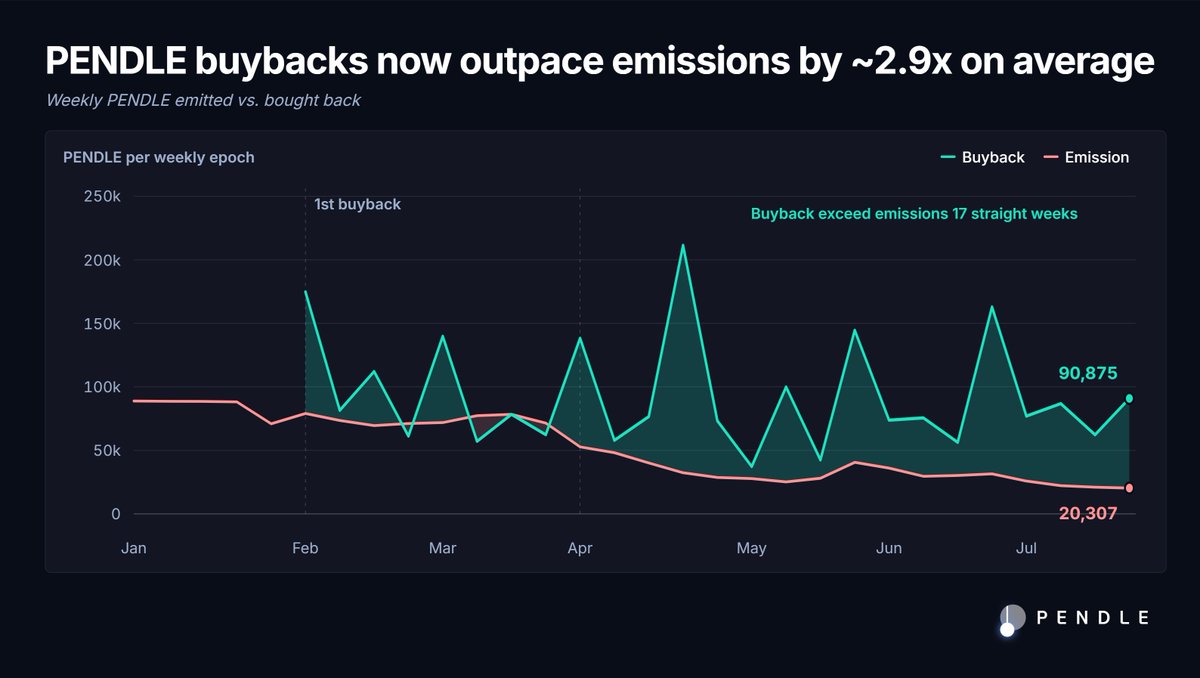The image size is (1200, 678).
Task: Click the Mar x-axis label
Action: (x=442, y=548)
